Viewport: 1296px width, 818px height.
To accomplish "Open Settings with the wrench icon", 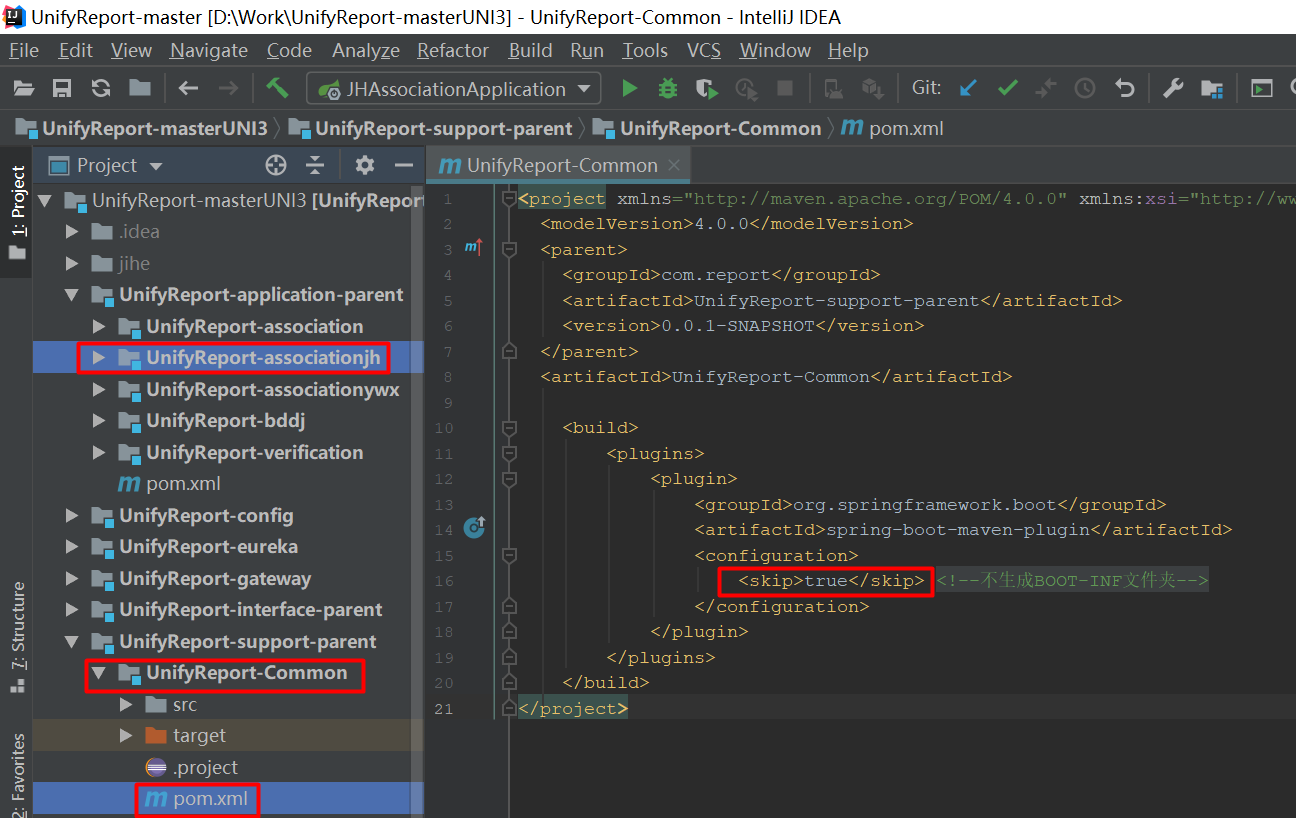I will point(1173,89).
